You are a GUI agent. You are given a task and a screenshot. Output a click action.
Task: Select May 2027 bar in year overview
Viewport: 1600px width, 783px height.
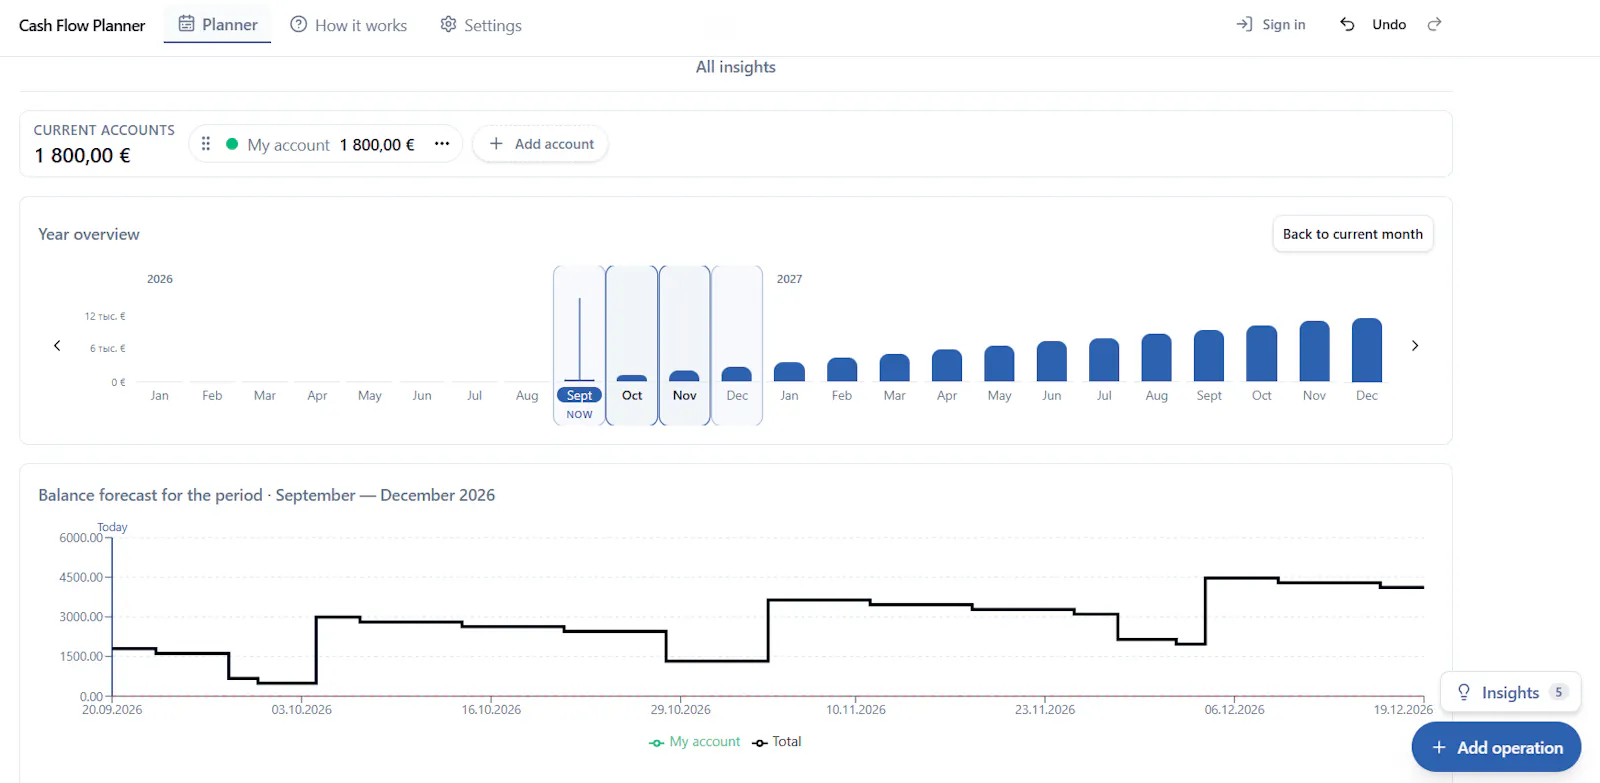(x=1000, y=363)
